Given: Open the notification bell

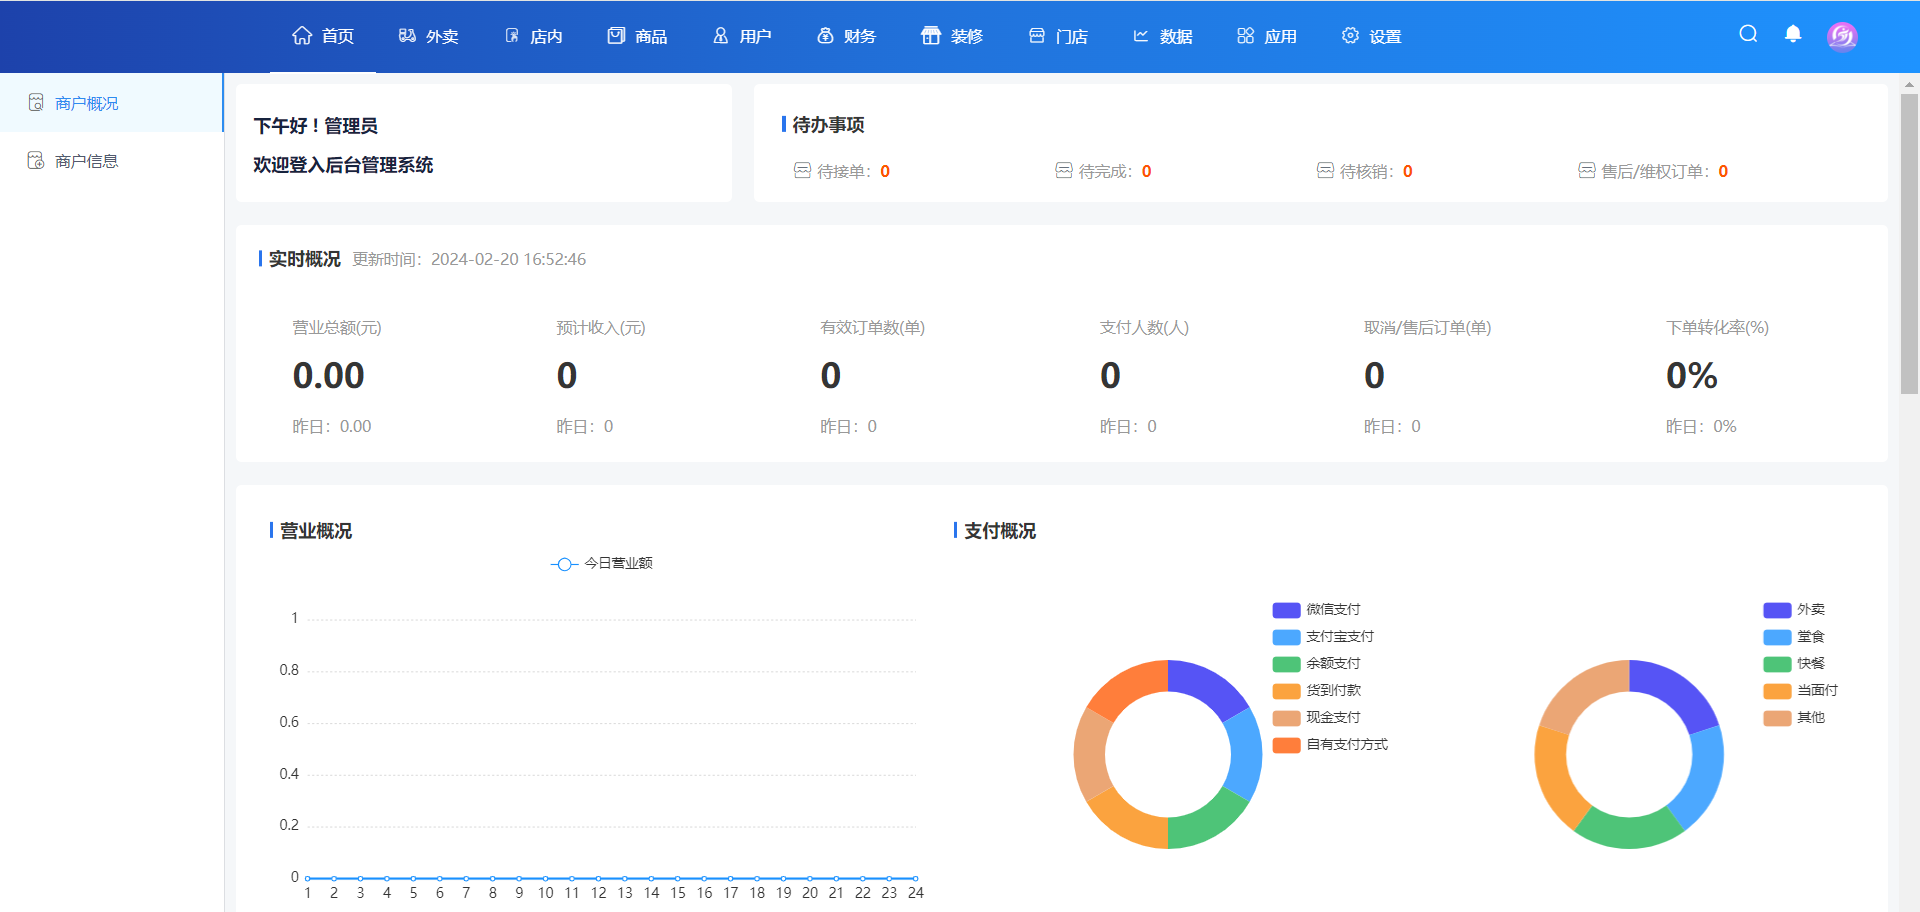Looking at the screenshot, I should pyautogui.click(x=1793, y=34).
